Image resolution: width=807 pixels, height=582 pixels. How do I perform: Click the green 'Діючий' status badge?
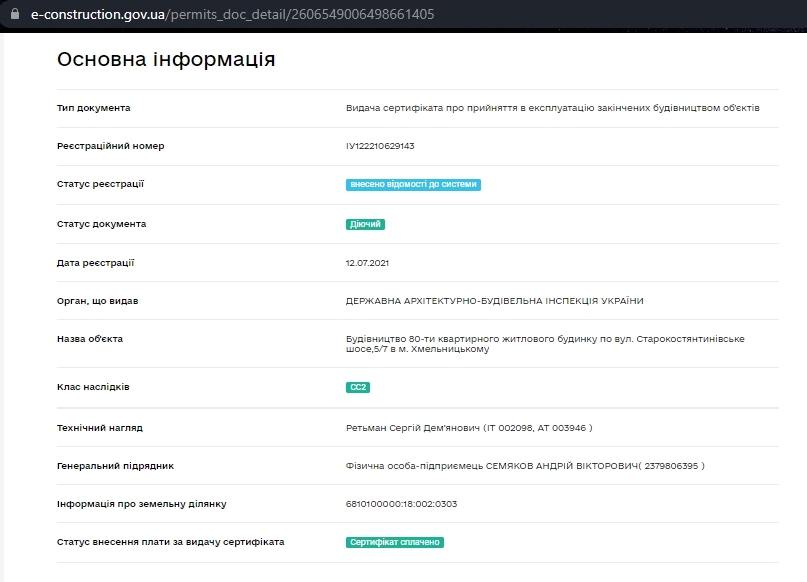click(365, 224)
